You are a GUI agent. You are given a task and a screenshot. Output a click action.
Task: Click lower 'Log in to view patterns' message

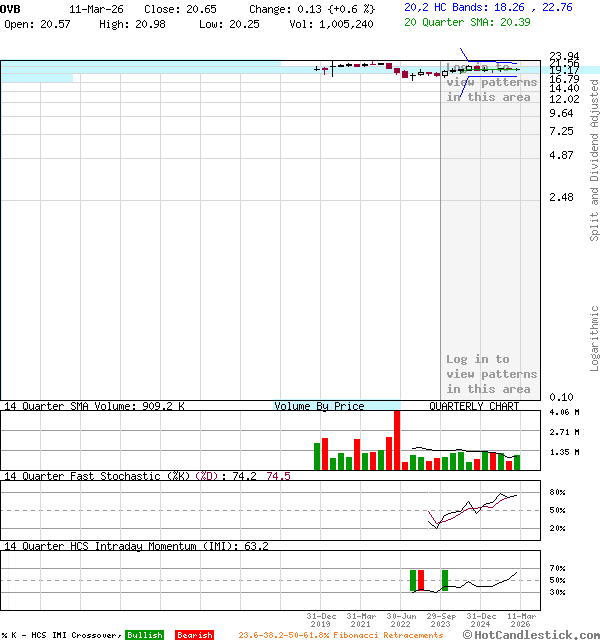[490, 374]
